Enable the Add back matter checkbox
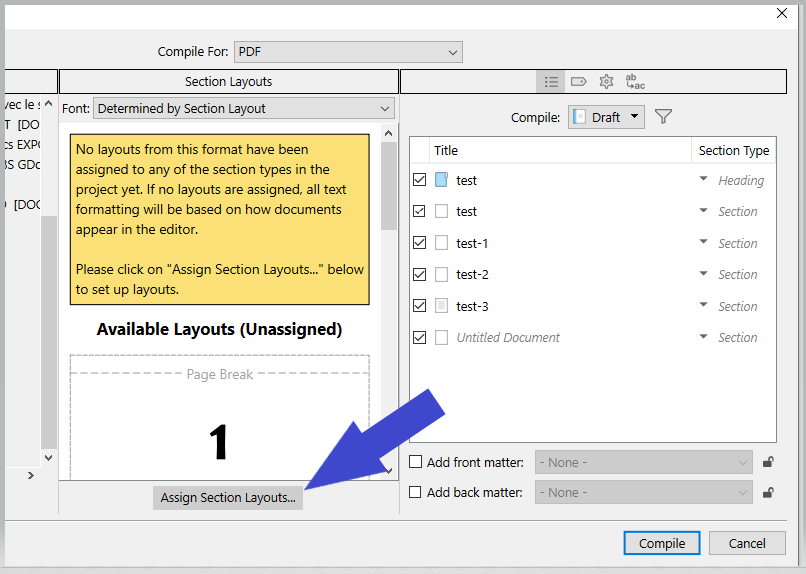The width and height of the screenshot is (806, 574). [x=416, y=492]
